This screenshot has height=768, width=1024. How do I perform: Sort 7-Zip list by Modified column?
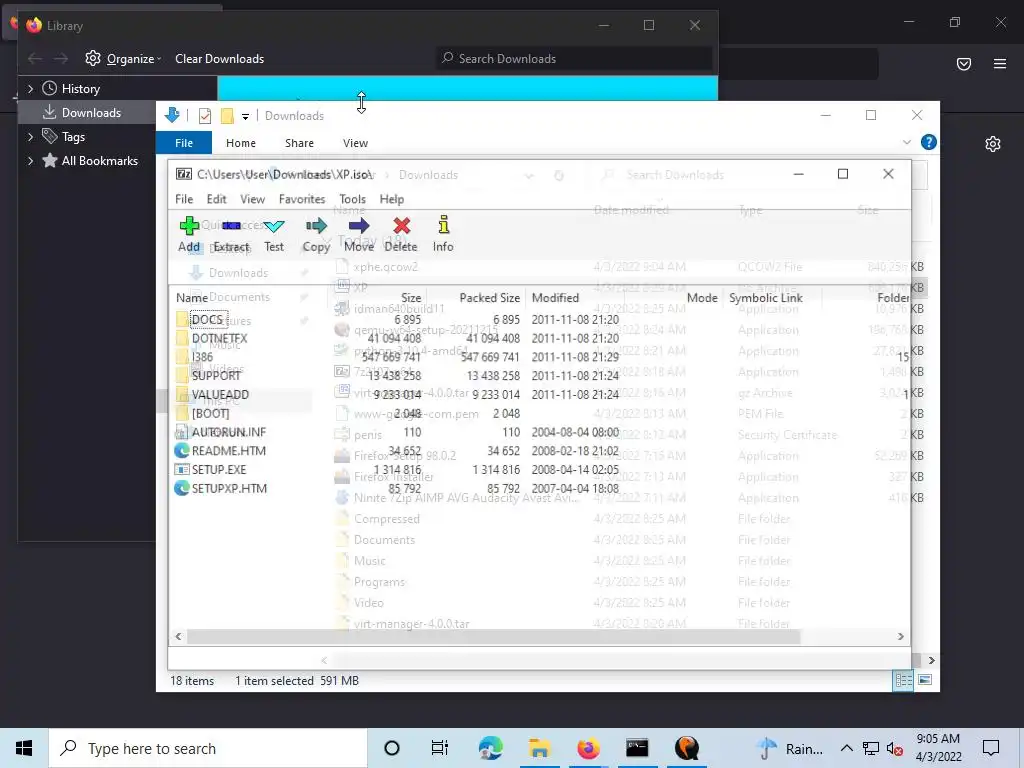(555, 298)
